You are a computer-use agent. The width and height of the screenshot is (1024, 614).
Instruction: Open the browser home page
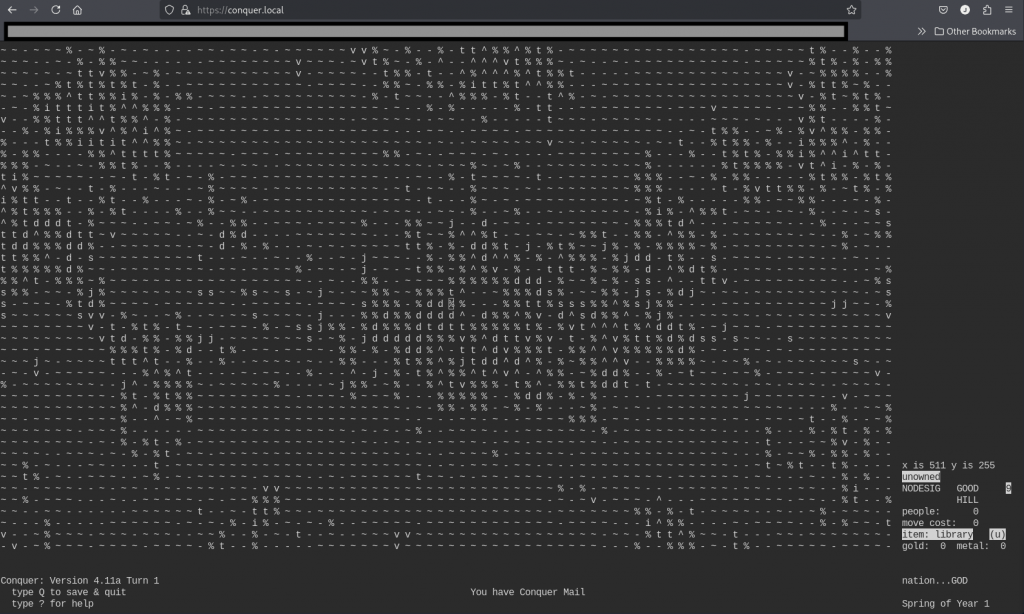tap(77, 9)
